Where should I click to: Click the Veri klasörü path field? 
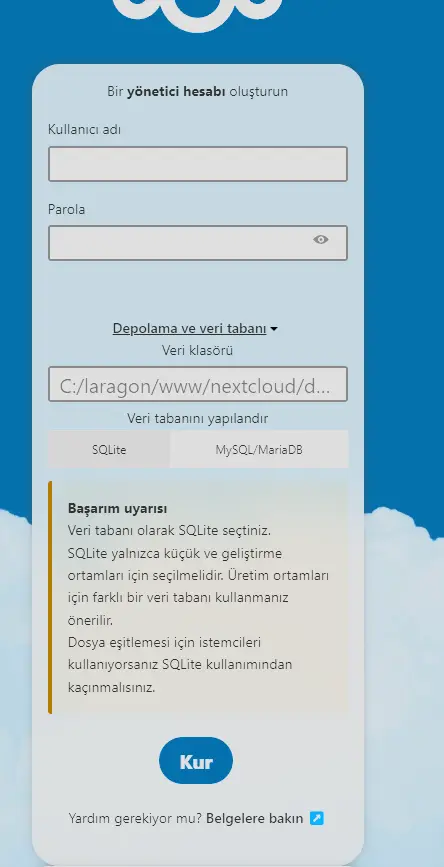pos(197,384)
